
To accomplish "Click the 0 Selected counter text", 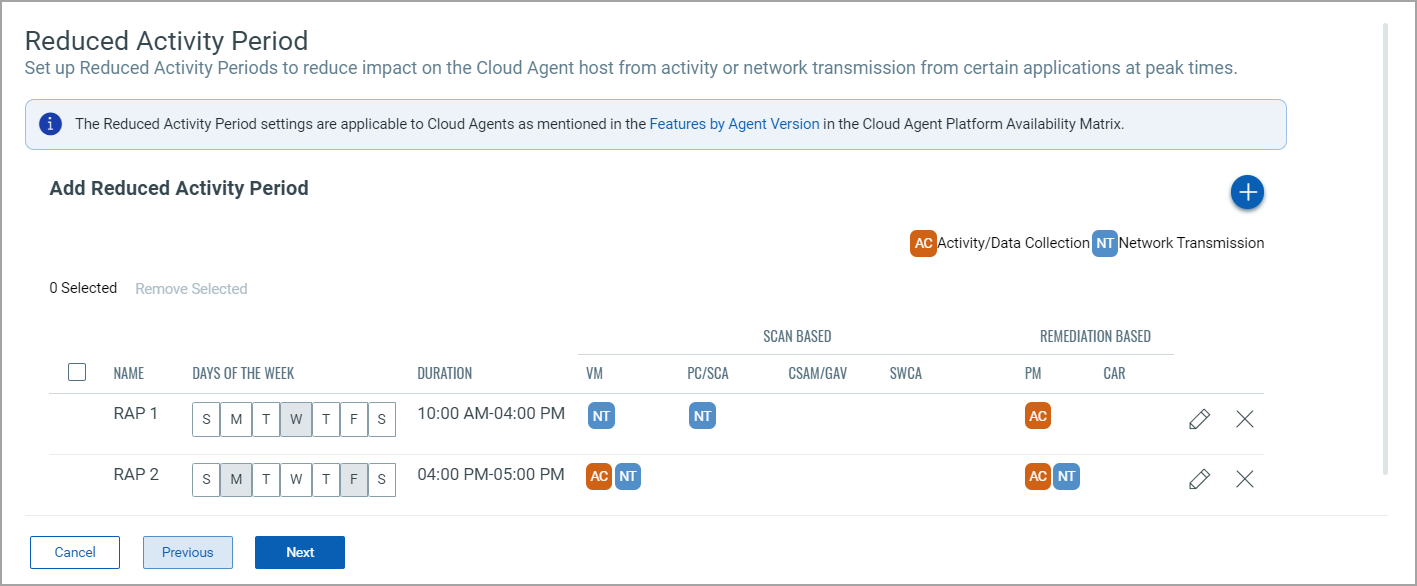I will pyautogui.click(x=83, y=288).
